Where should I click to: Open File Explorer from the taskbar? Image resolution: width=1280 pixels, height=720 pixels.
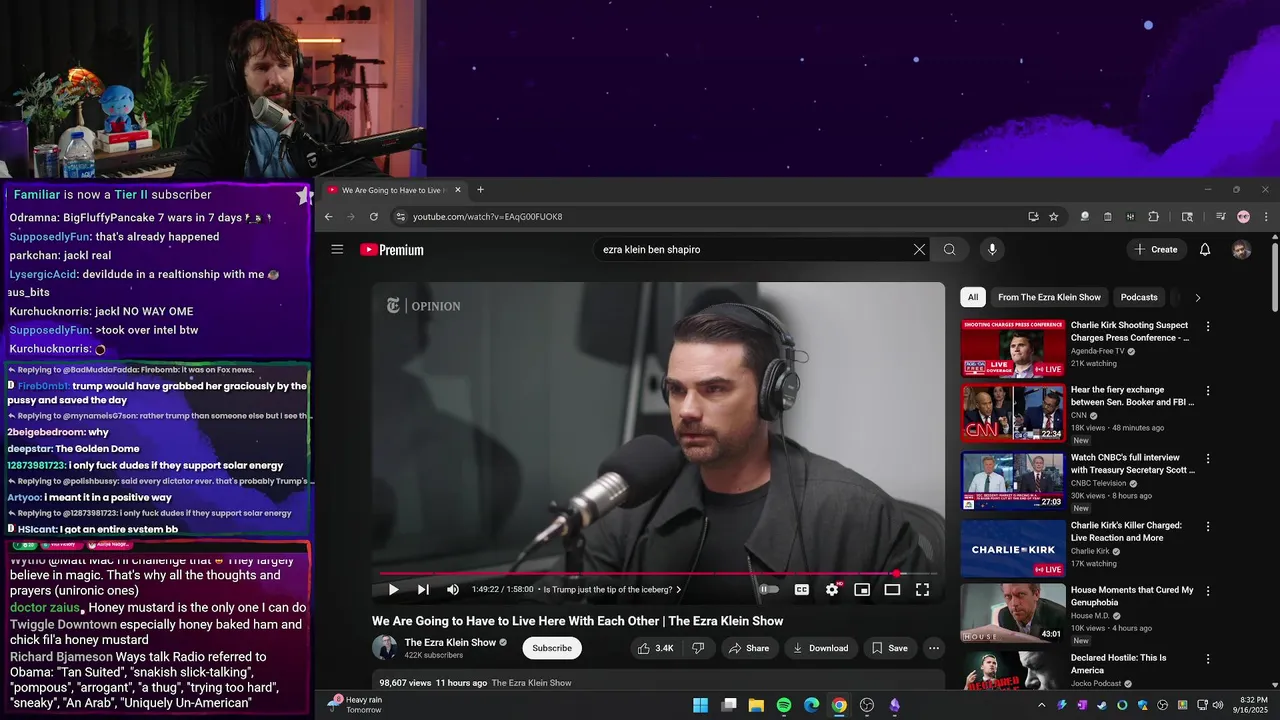757,705
